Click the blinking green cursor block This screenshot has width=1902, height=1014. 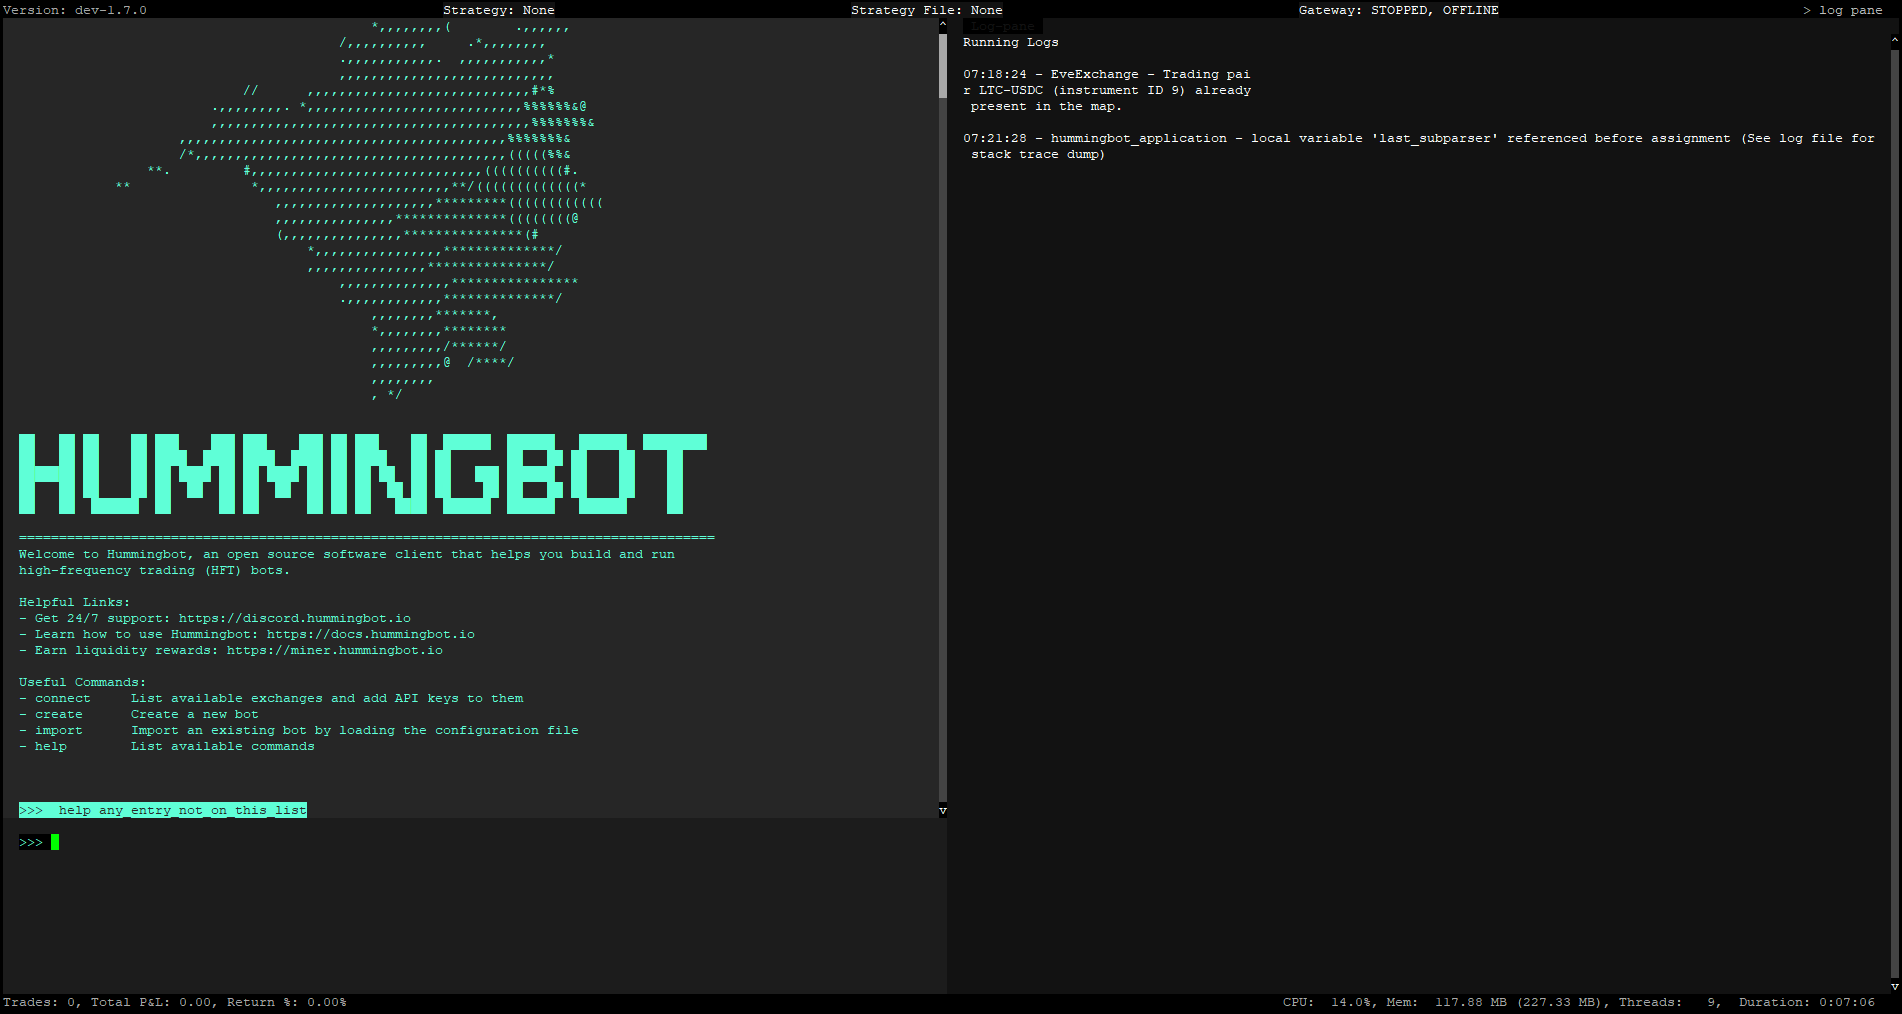pos(56,842)
